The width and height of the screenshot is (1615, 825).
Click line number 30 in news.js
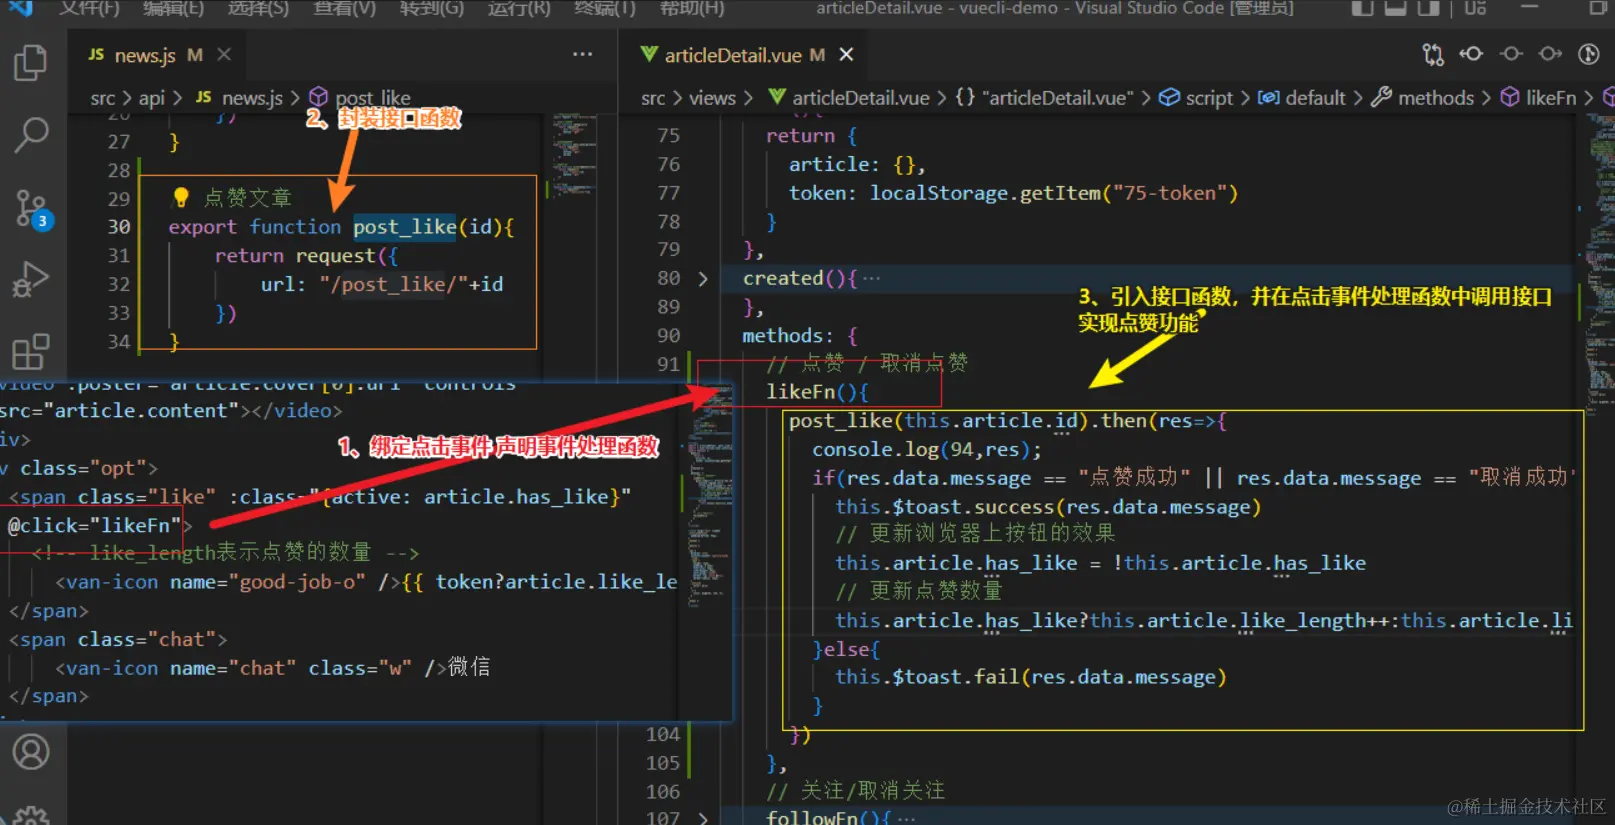coord(119,227)
